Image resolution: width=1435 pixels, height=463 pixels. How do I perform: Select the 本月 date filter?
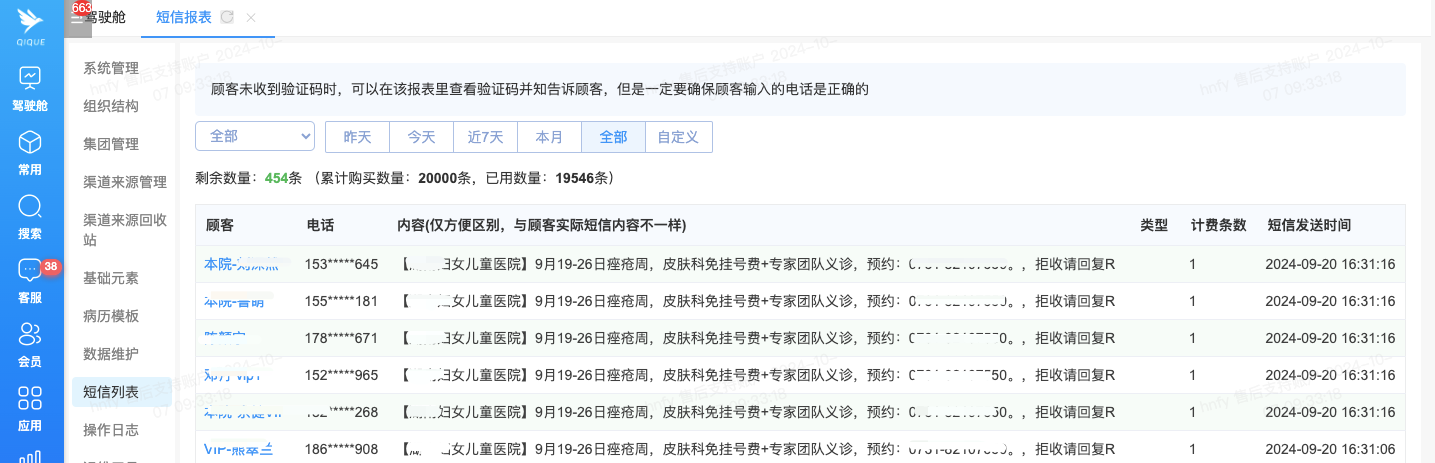(x=549, y=137)
